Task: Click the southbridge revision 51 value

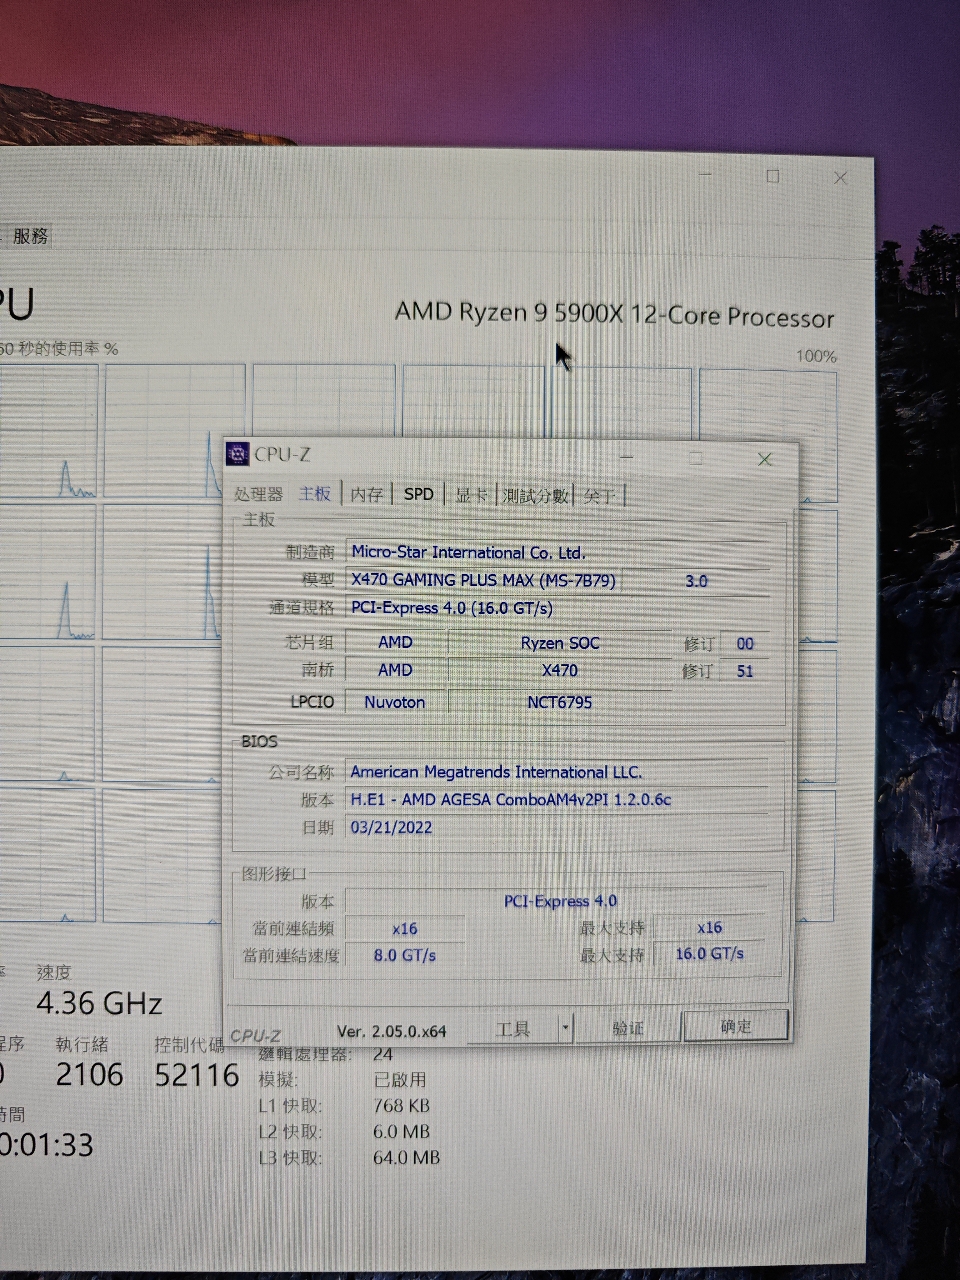Action: pos(745,671)
